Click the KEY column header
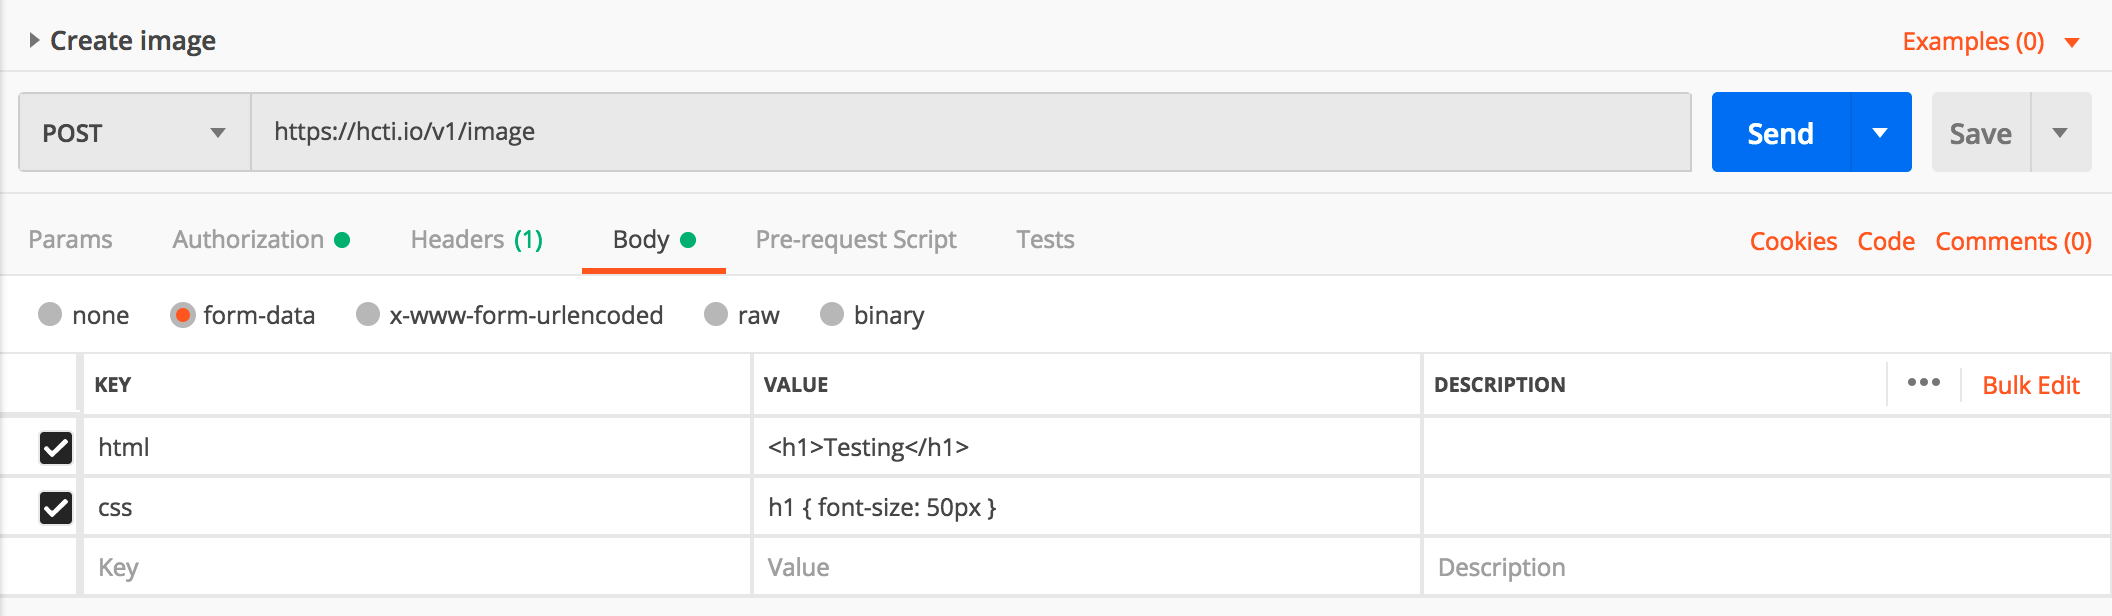 click(x=113, y=385)
